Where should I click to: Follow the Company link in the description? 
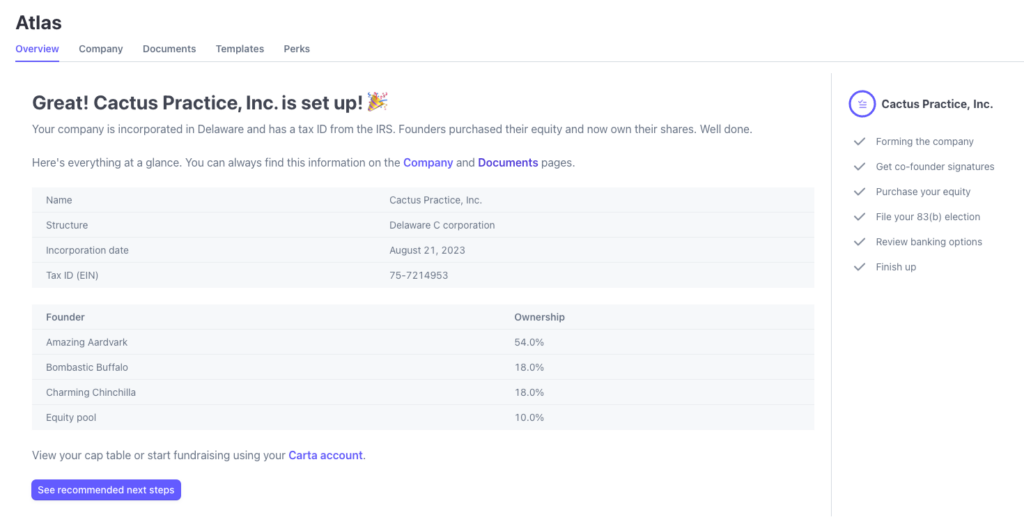(x=428, y=162)
